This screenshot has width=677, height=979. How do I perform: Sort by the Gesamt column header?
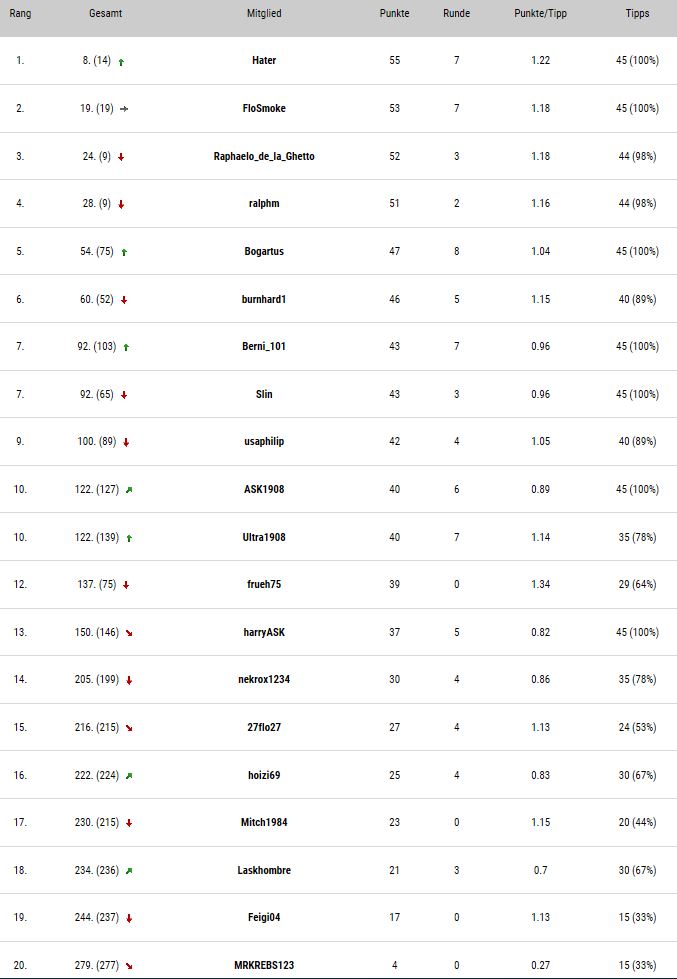click(x=106, y=13)
